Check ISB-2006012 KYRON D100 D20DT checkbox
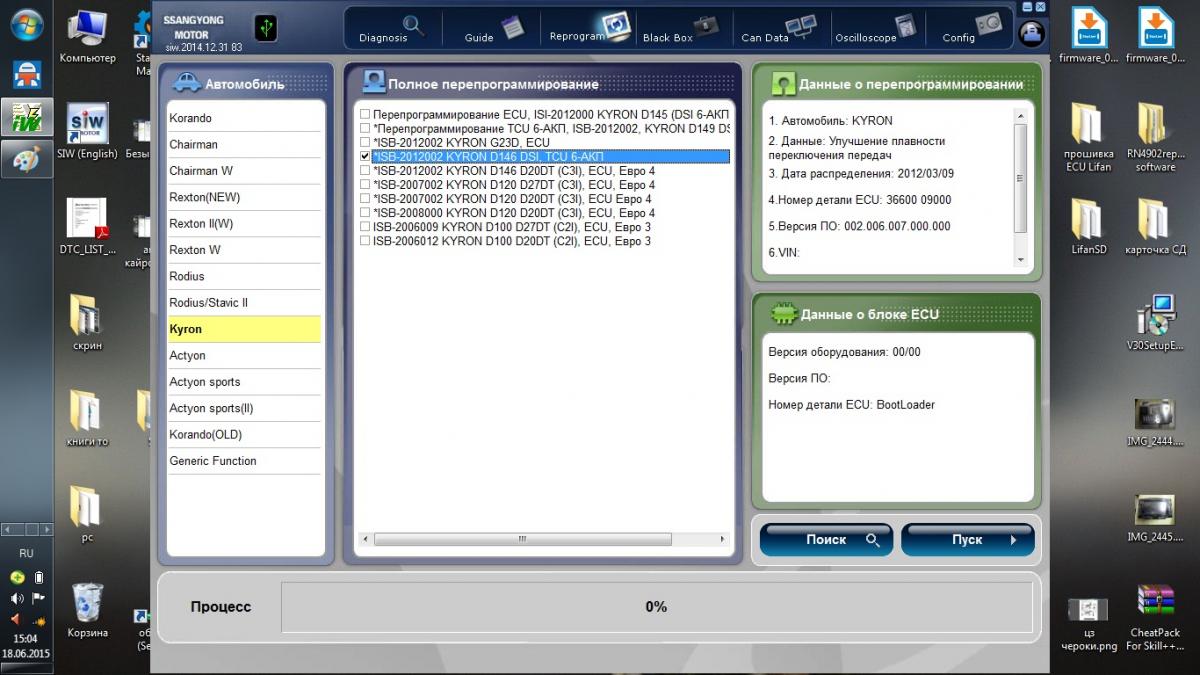 pyautogui.click(x=365, y=241)
